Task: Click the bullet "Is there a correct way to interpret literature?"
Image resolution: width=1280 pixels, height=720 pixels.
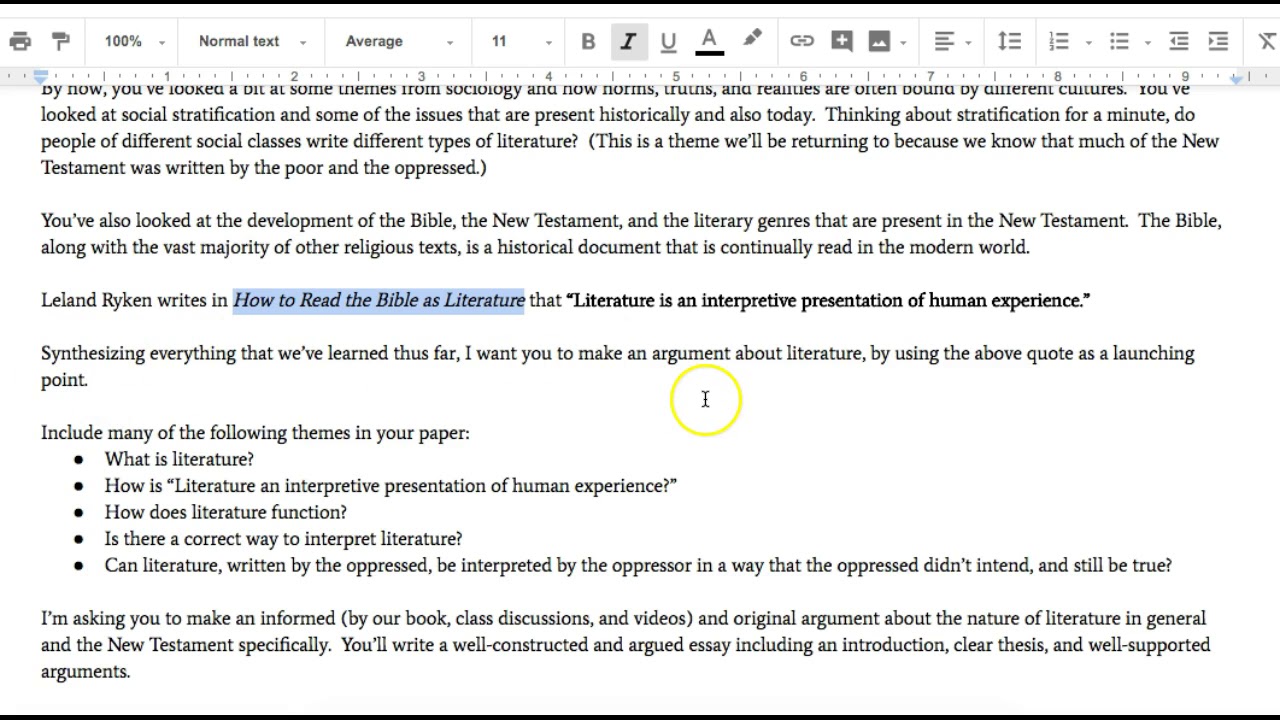Action: pyautogui.click(x=284, y=538)
